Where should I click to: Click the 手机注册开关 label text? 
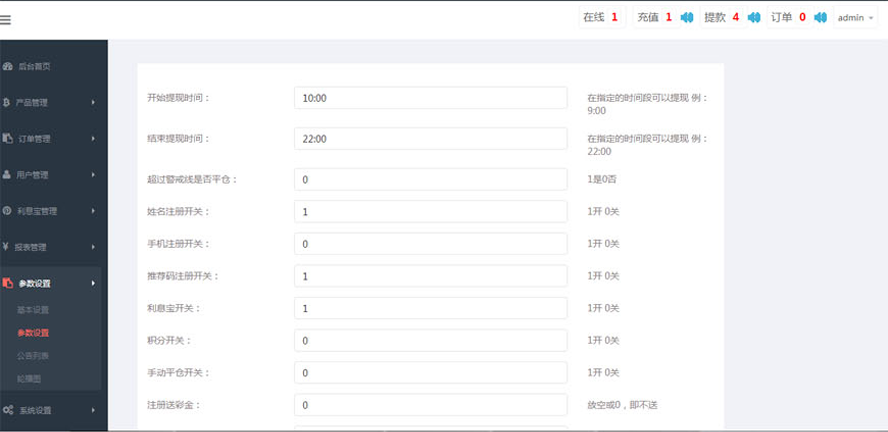coord(178,244)
